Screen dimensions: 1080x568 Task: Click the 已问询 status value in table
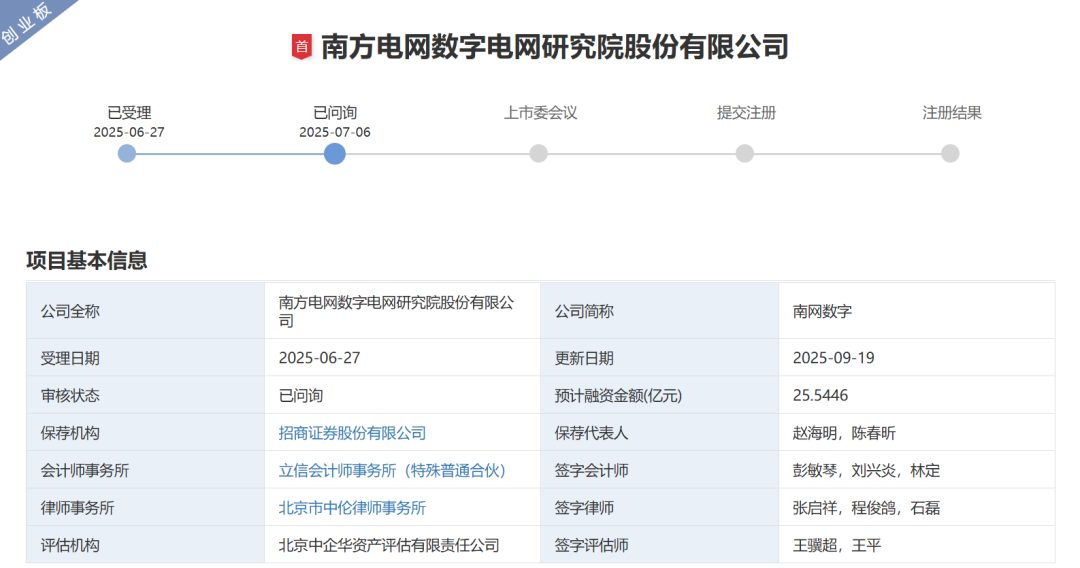point(402,395)
